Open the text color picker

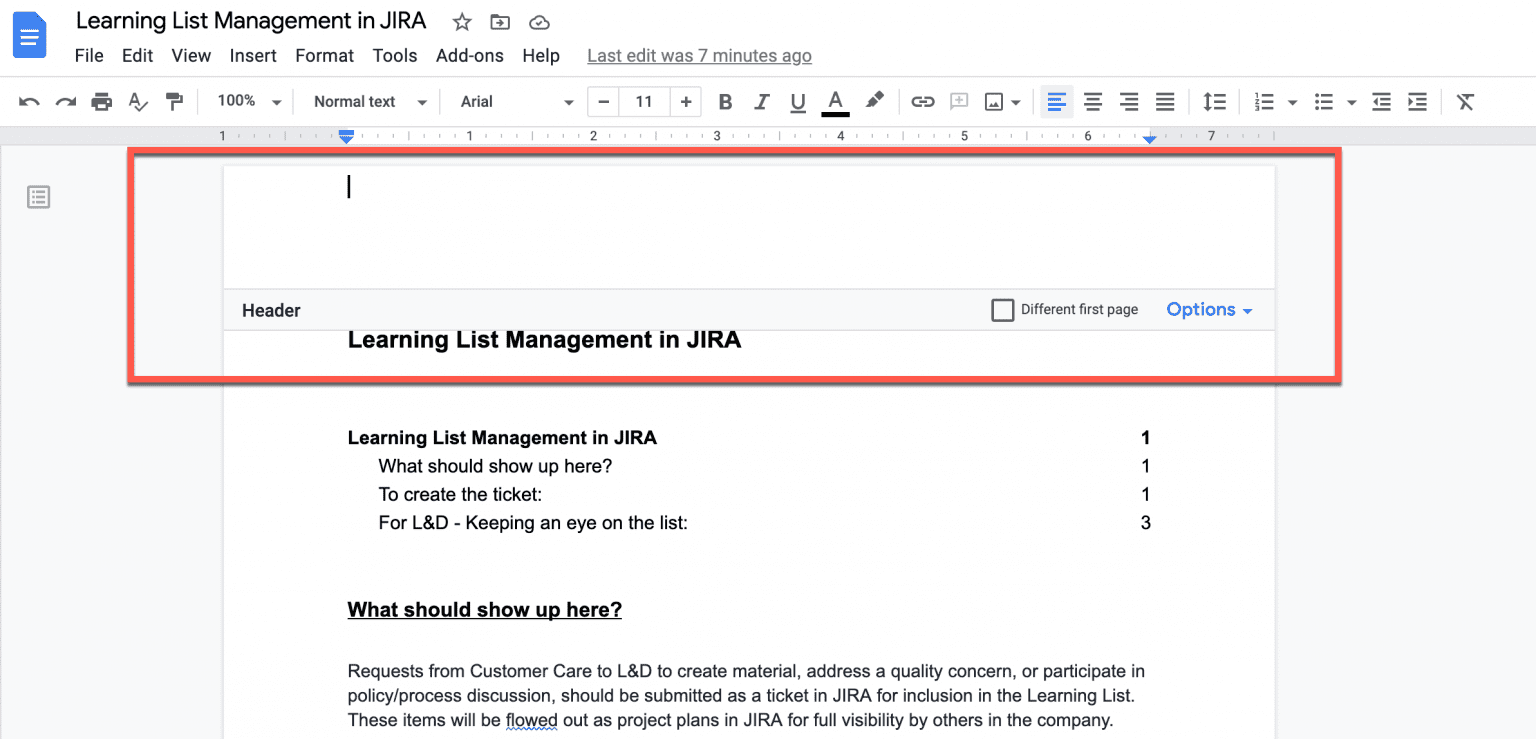pyautogui.click(x=835, y=102)
